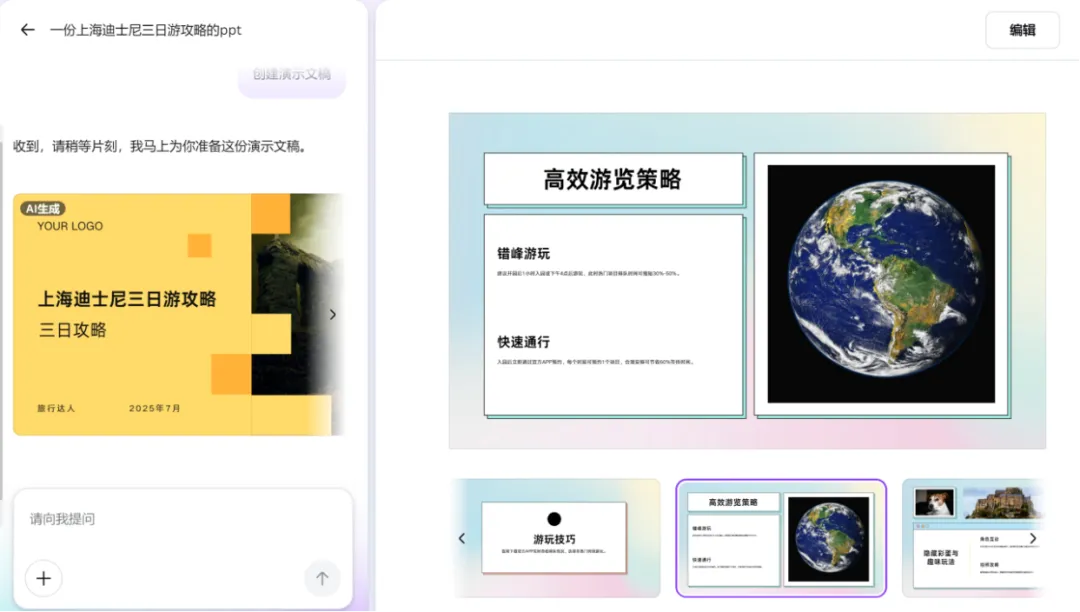This screenshot has height=612, width=1080.
Task: Select the 游玩技巧 slide thumbnail
Action: pyautogui.click(x=557, y=538)
